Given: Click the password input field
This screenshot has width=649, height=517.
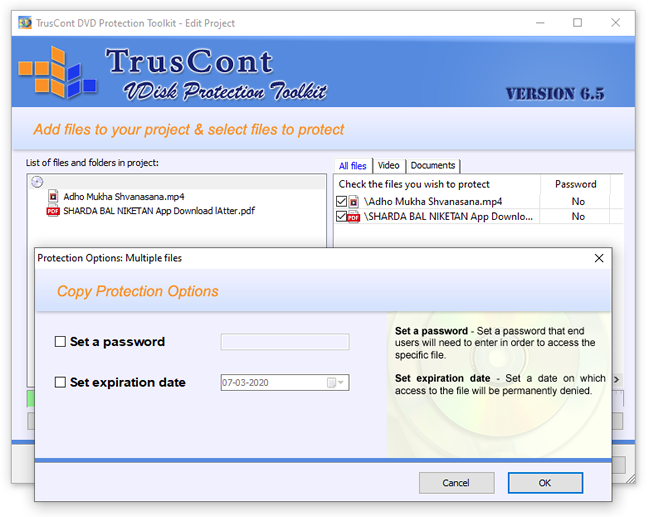Looking at the screenshot, I should coord(285,342).
